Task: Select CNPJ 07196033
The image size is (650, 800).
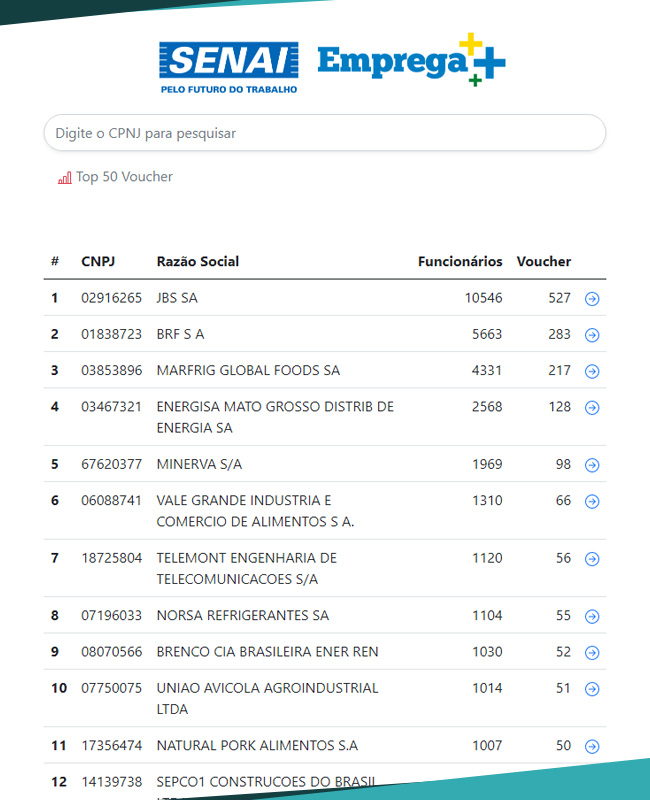Action: 111,616
